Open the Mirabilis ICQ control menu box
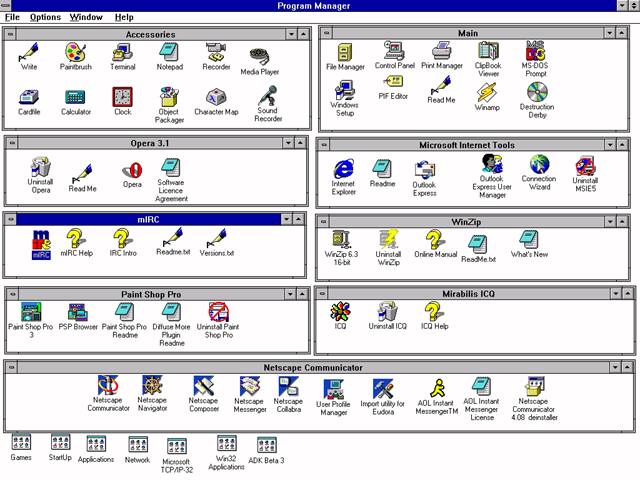The width and height of the screenshot is (640, 480). pos(322,293)
